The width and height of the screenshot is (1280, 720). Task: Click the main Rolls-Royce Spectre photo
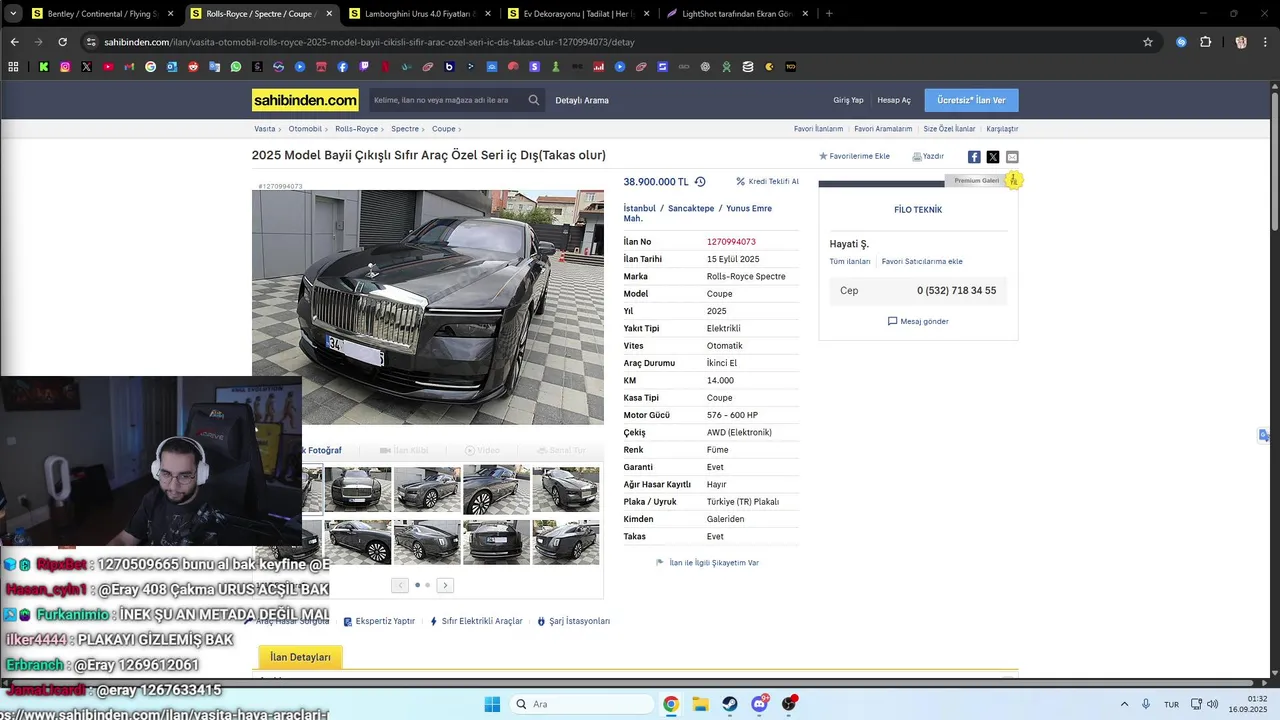tap(428, 307)
